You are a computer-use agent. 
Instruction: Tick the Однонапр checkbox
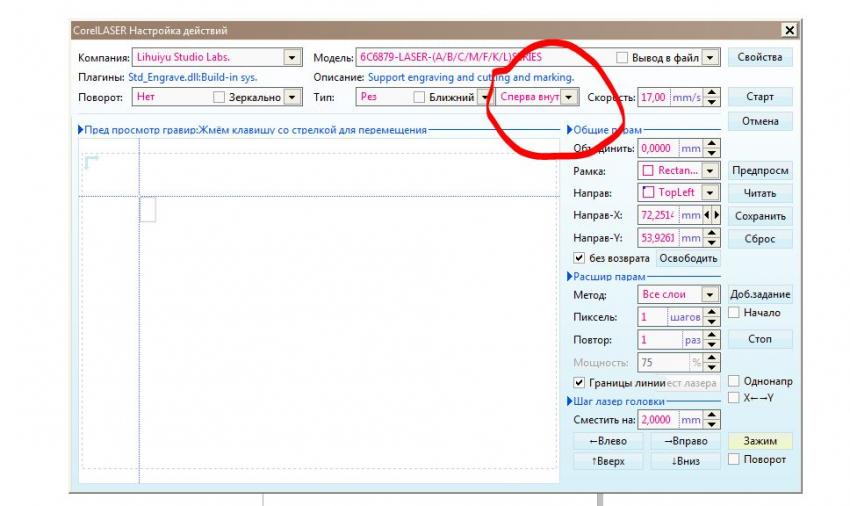734,381
